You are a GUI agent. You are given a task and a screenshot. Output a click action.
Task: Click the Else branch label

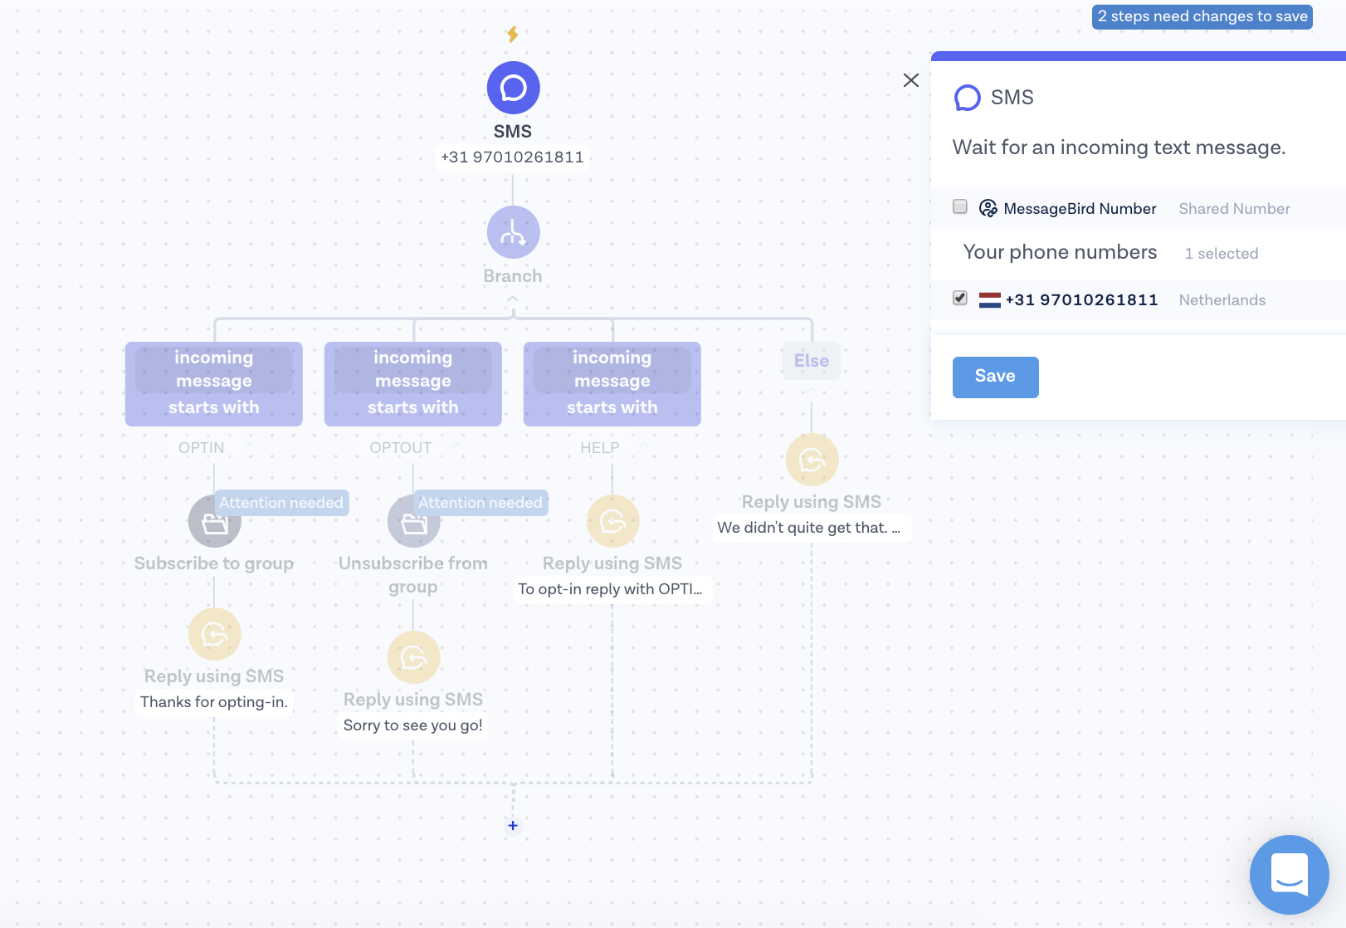tap(811, 361)
